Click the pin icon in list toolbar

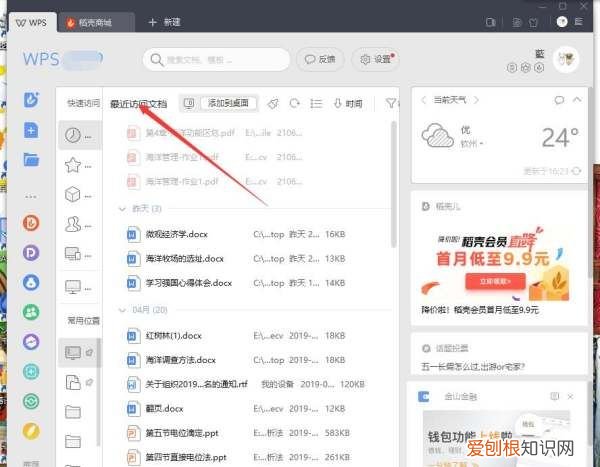tap(273, 103)
